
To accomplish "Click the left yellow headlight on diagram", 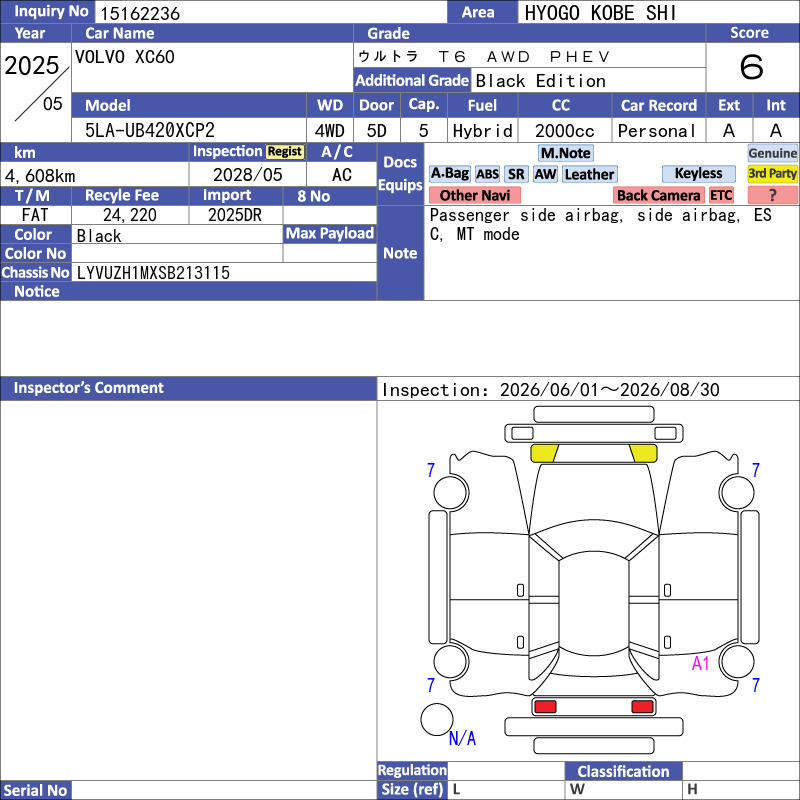I will click(x=544, y=453).
